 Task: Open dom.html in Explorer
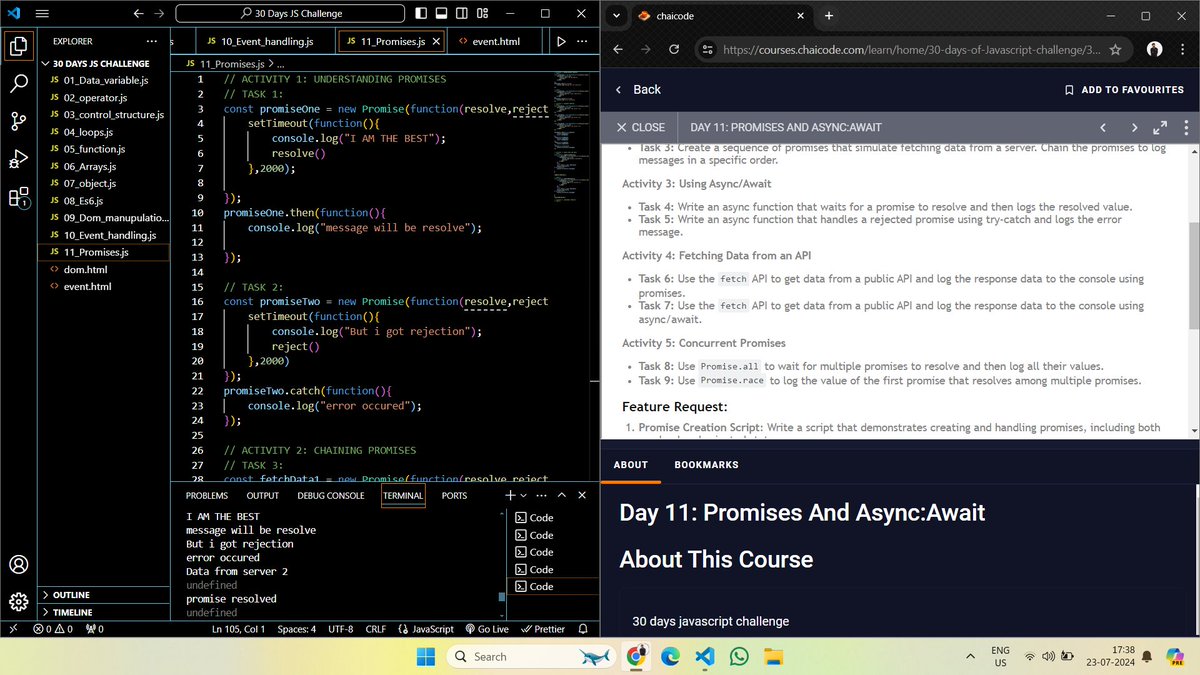[105, 270]
